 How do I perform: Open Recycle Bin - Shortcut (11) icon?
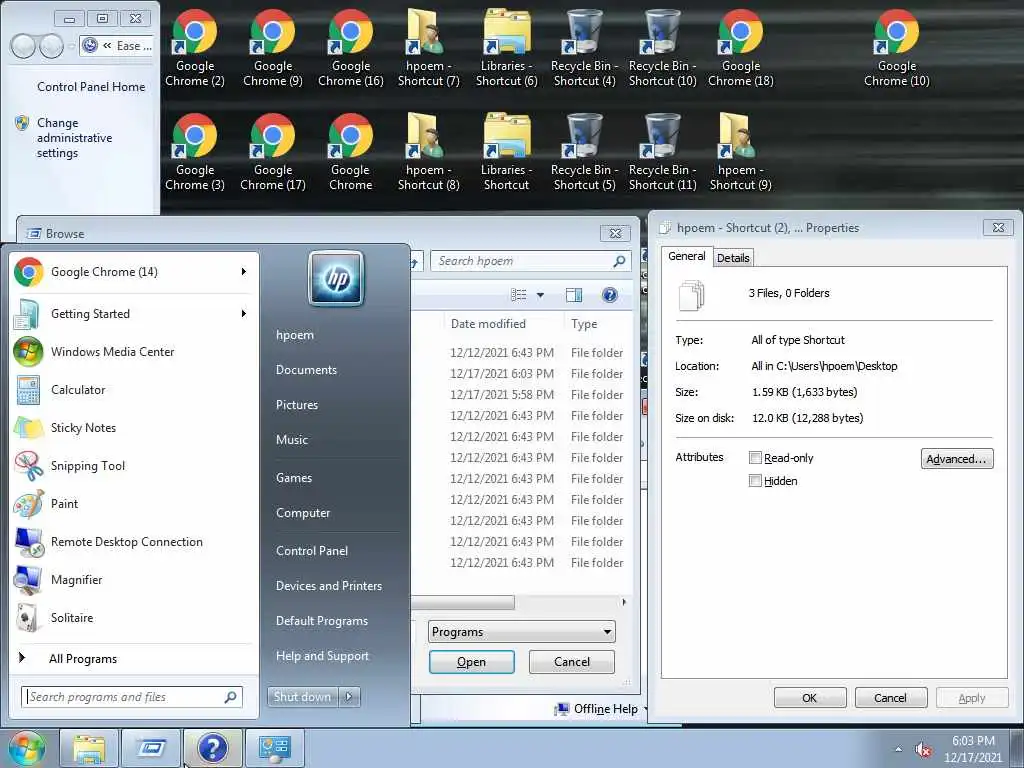coord(662,152)
